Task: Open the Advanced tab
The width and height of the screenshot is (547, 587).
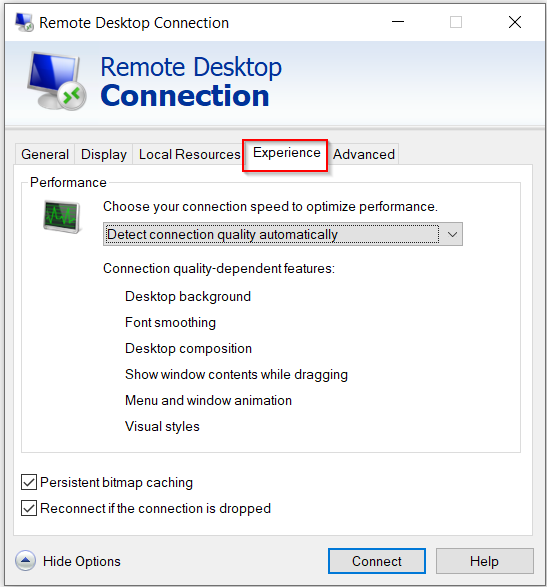Action: 364,154
